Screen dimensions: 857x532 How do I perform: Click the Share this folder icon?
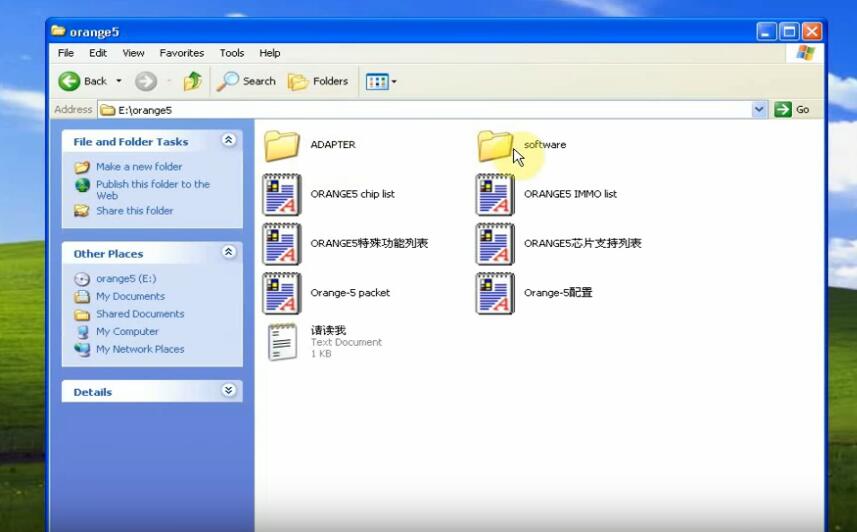[82, 211]
